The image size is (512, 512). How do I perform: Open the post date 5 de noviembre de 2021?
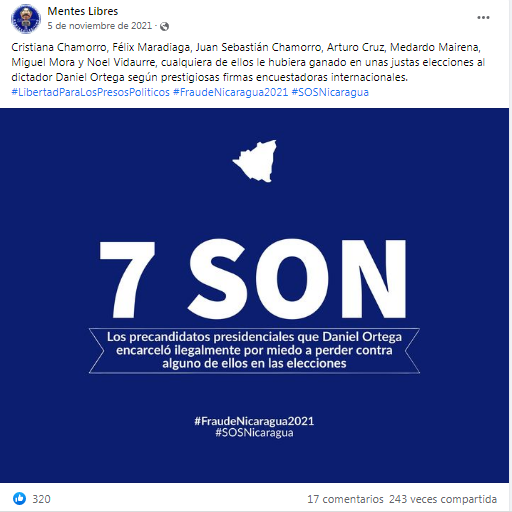tap(99, 26)
